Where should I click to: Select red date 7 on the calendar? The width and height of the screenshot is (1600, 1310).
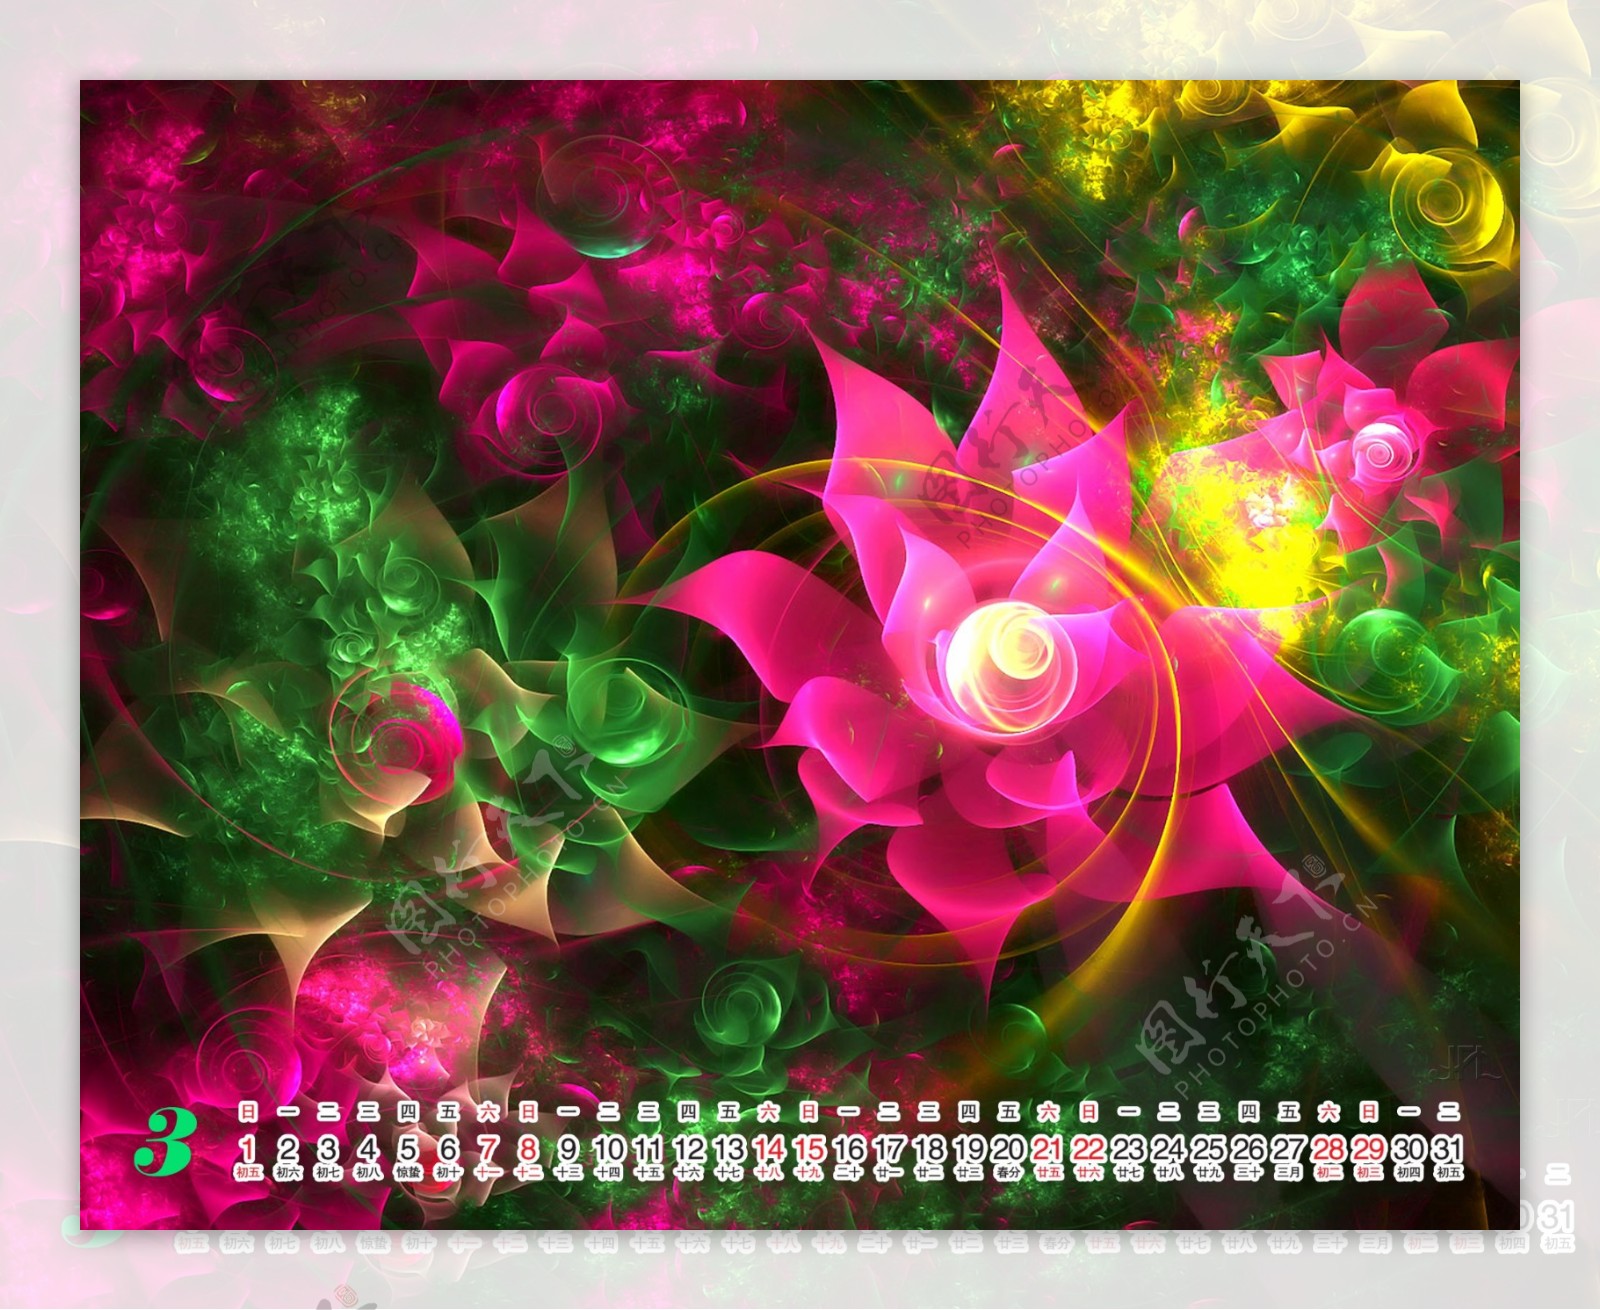tap(488, 1148)
